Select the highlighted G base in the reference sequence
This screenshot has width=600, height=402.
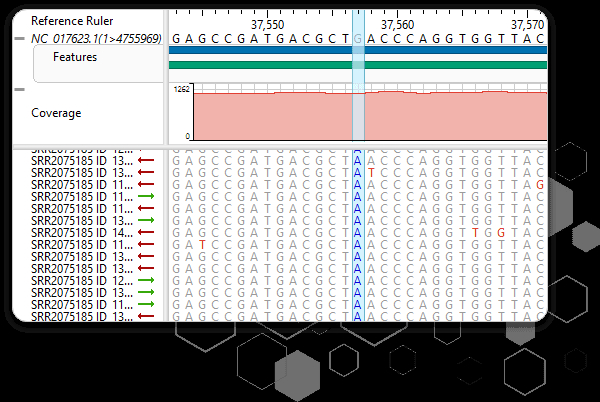click(x=358, y=39)
